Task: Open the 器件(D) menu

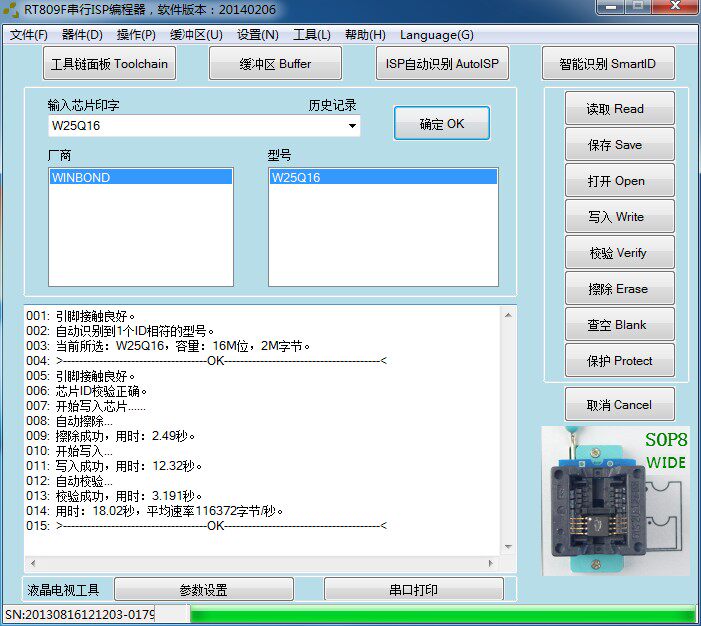Action: coord(82,35)
